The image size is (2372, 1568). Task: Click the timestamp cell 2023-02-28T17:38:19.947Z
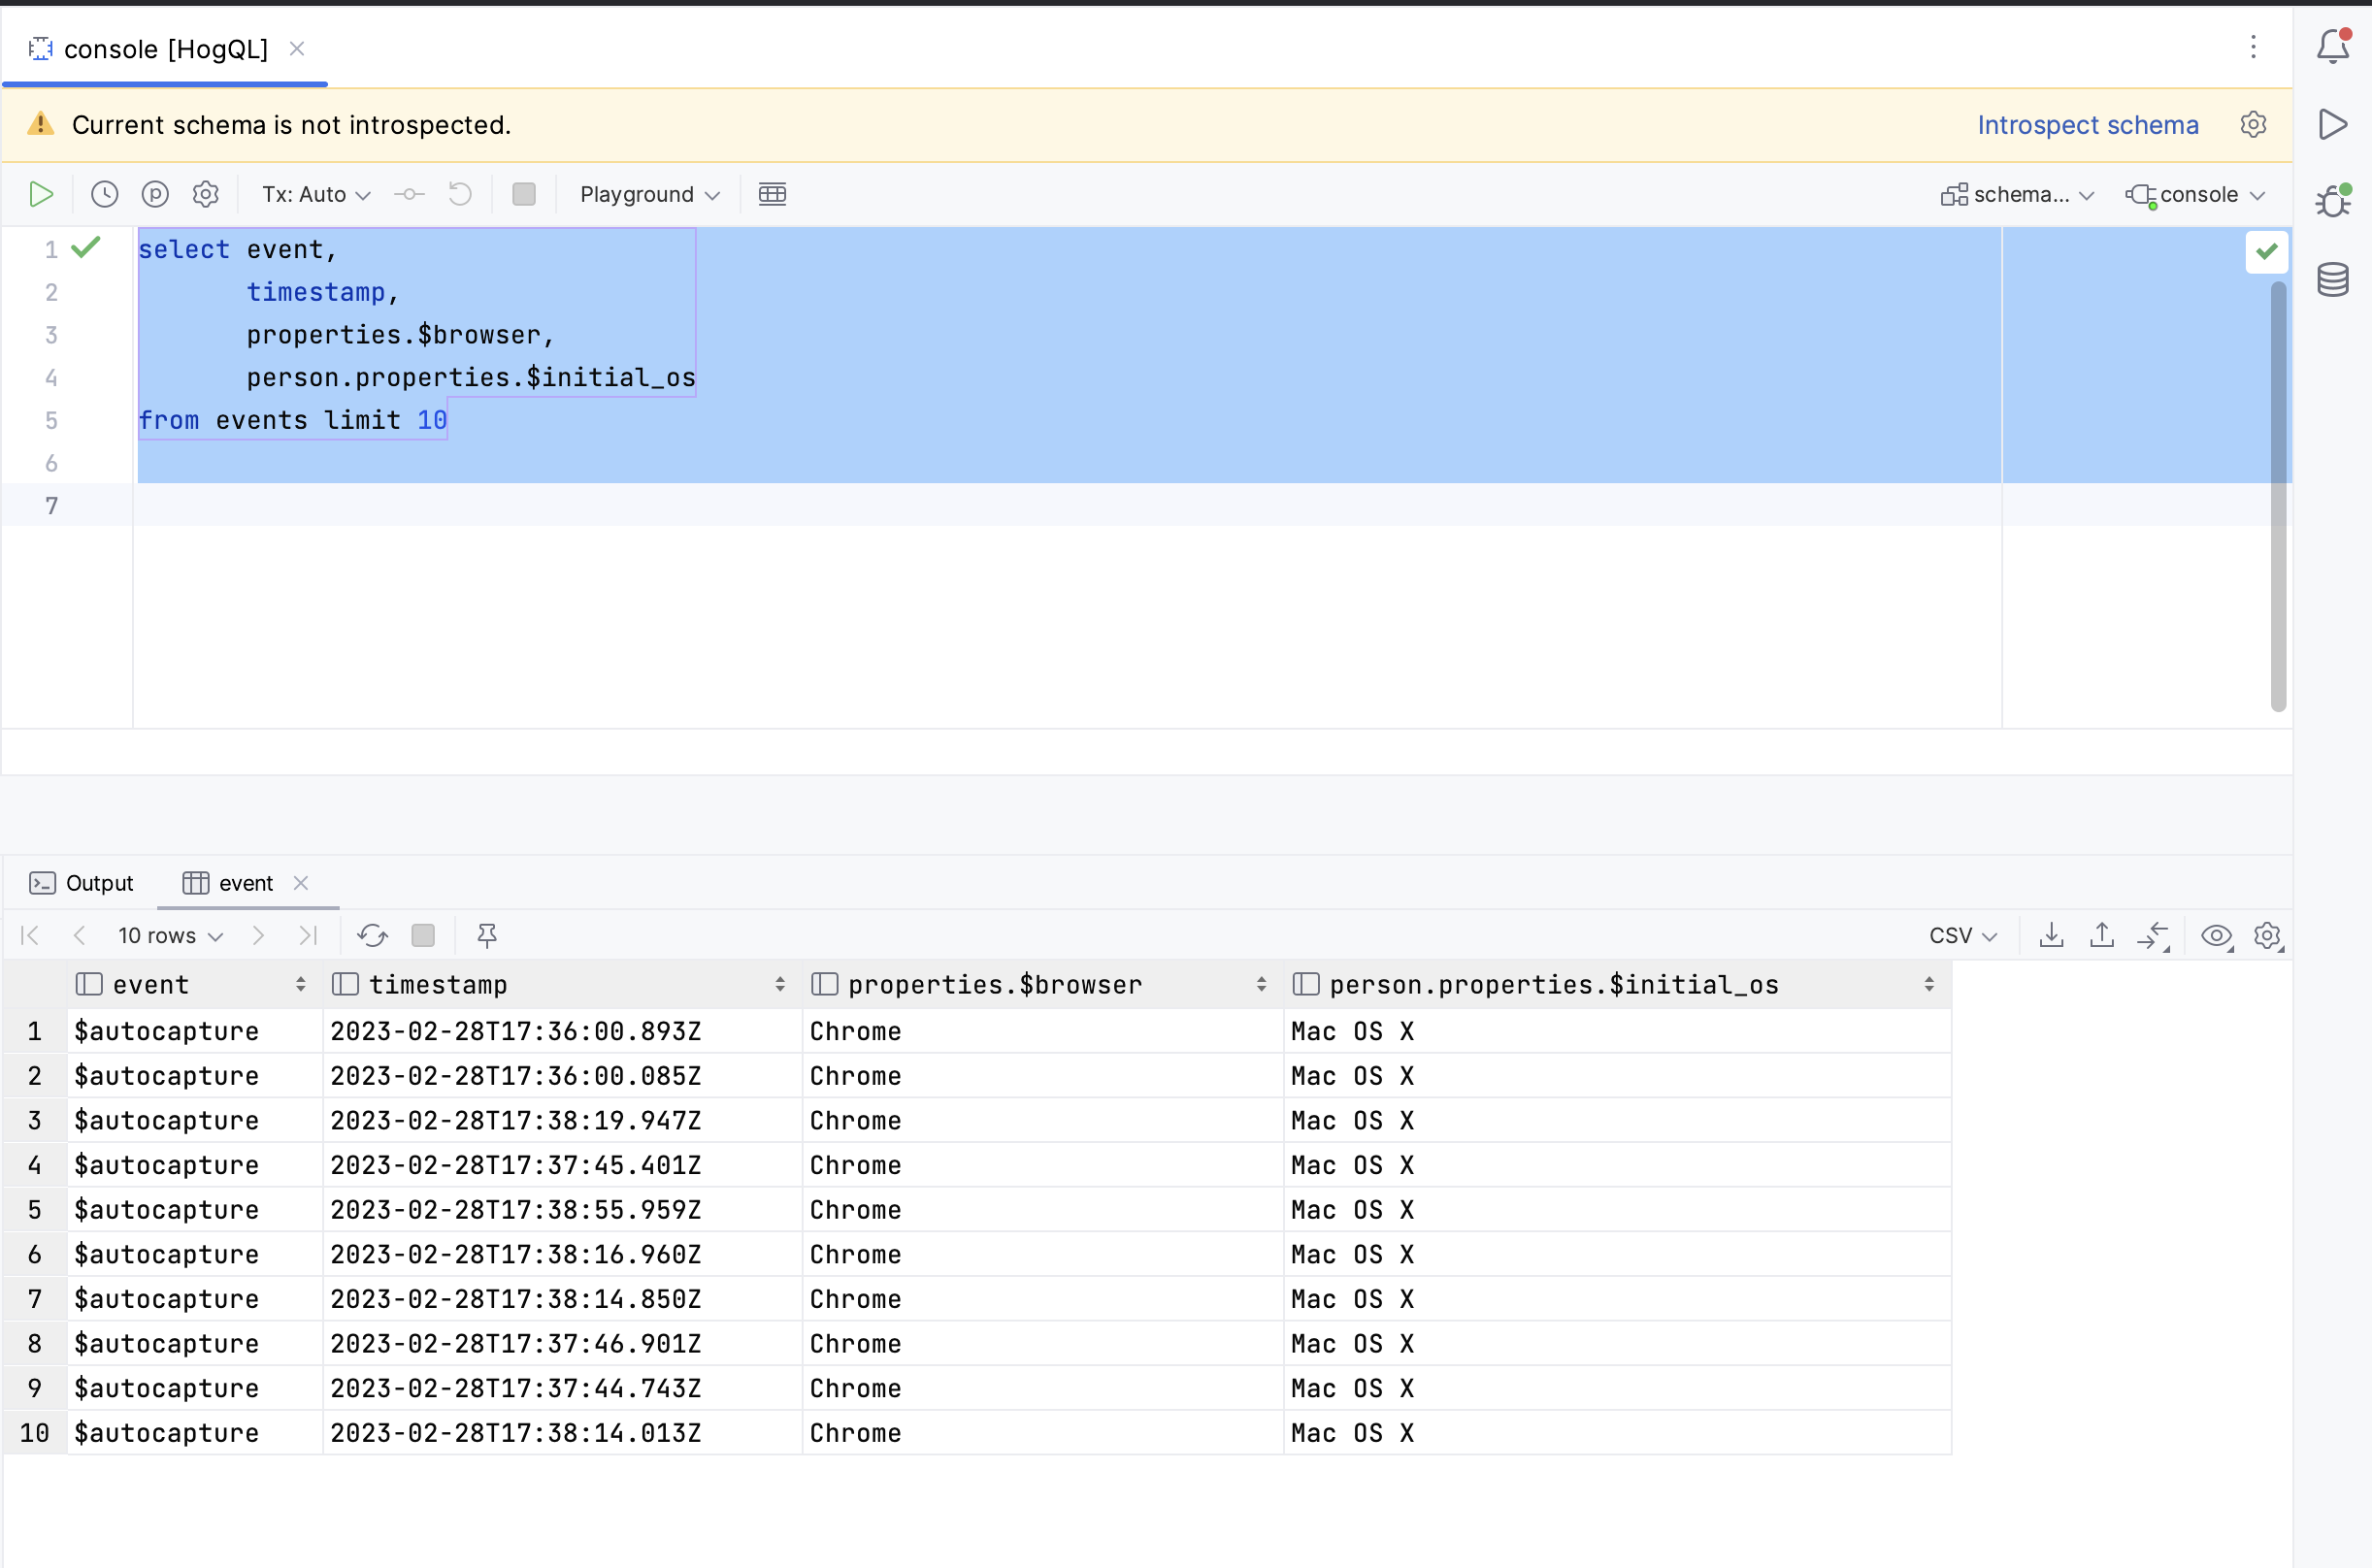(x=563, y=1120)
